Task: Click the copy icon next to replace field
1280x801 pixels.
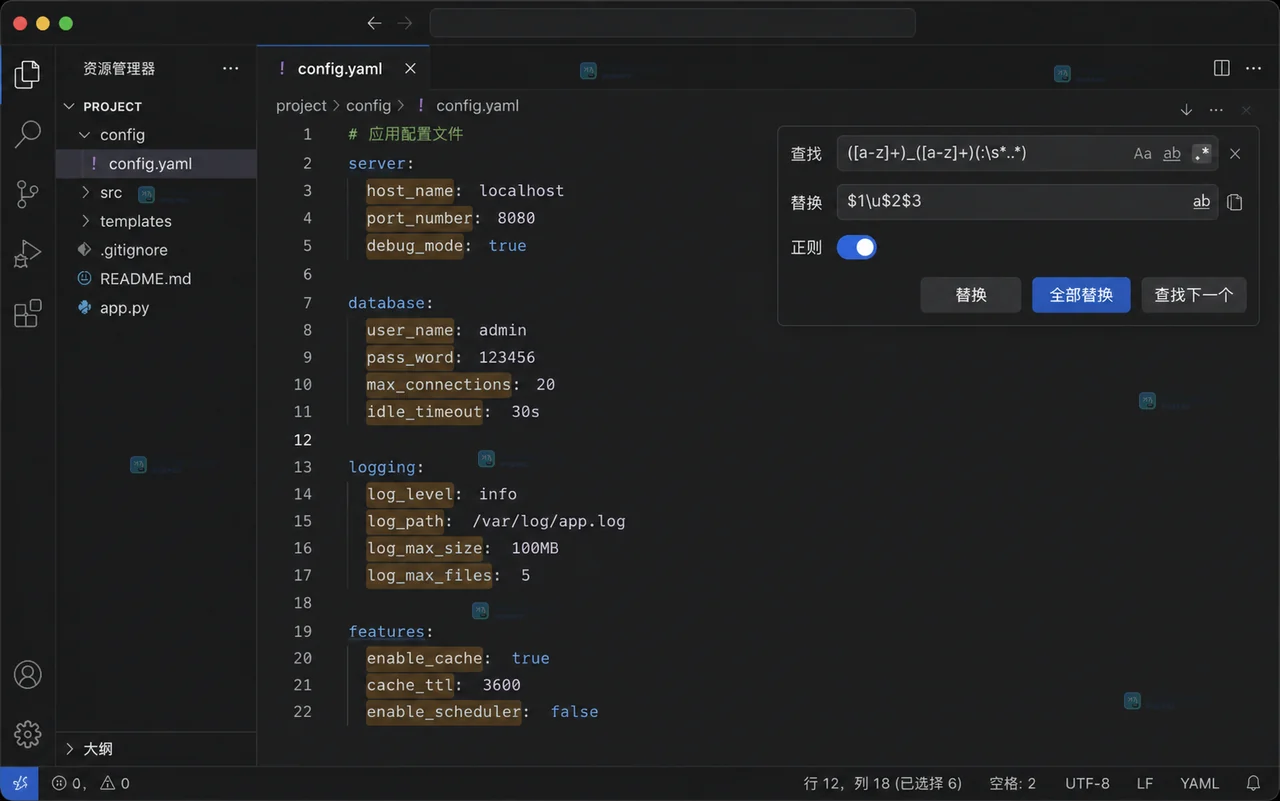Action: (1235, 202)
